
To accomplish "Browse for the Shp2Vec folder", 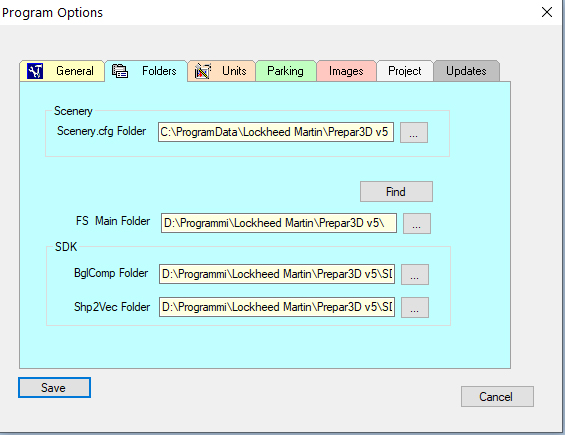I will [x=415, y=307].
